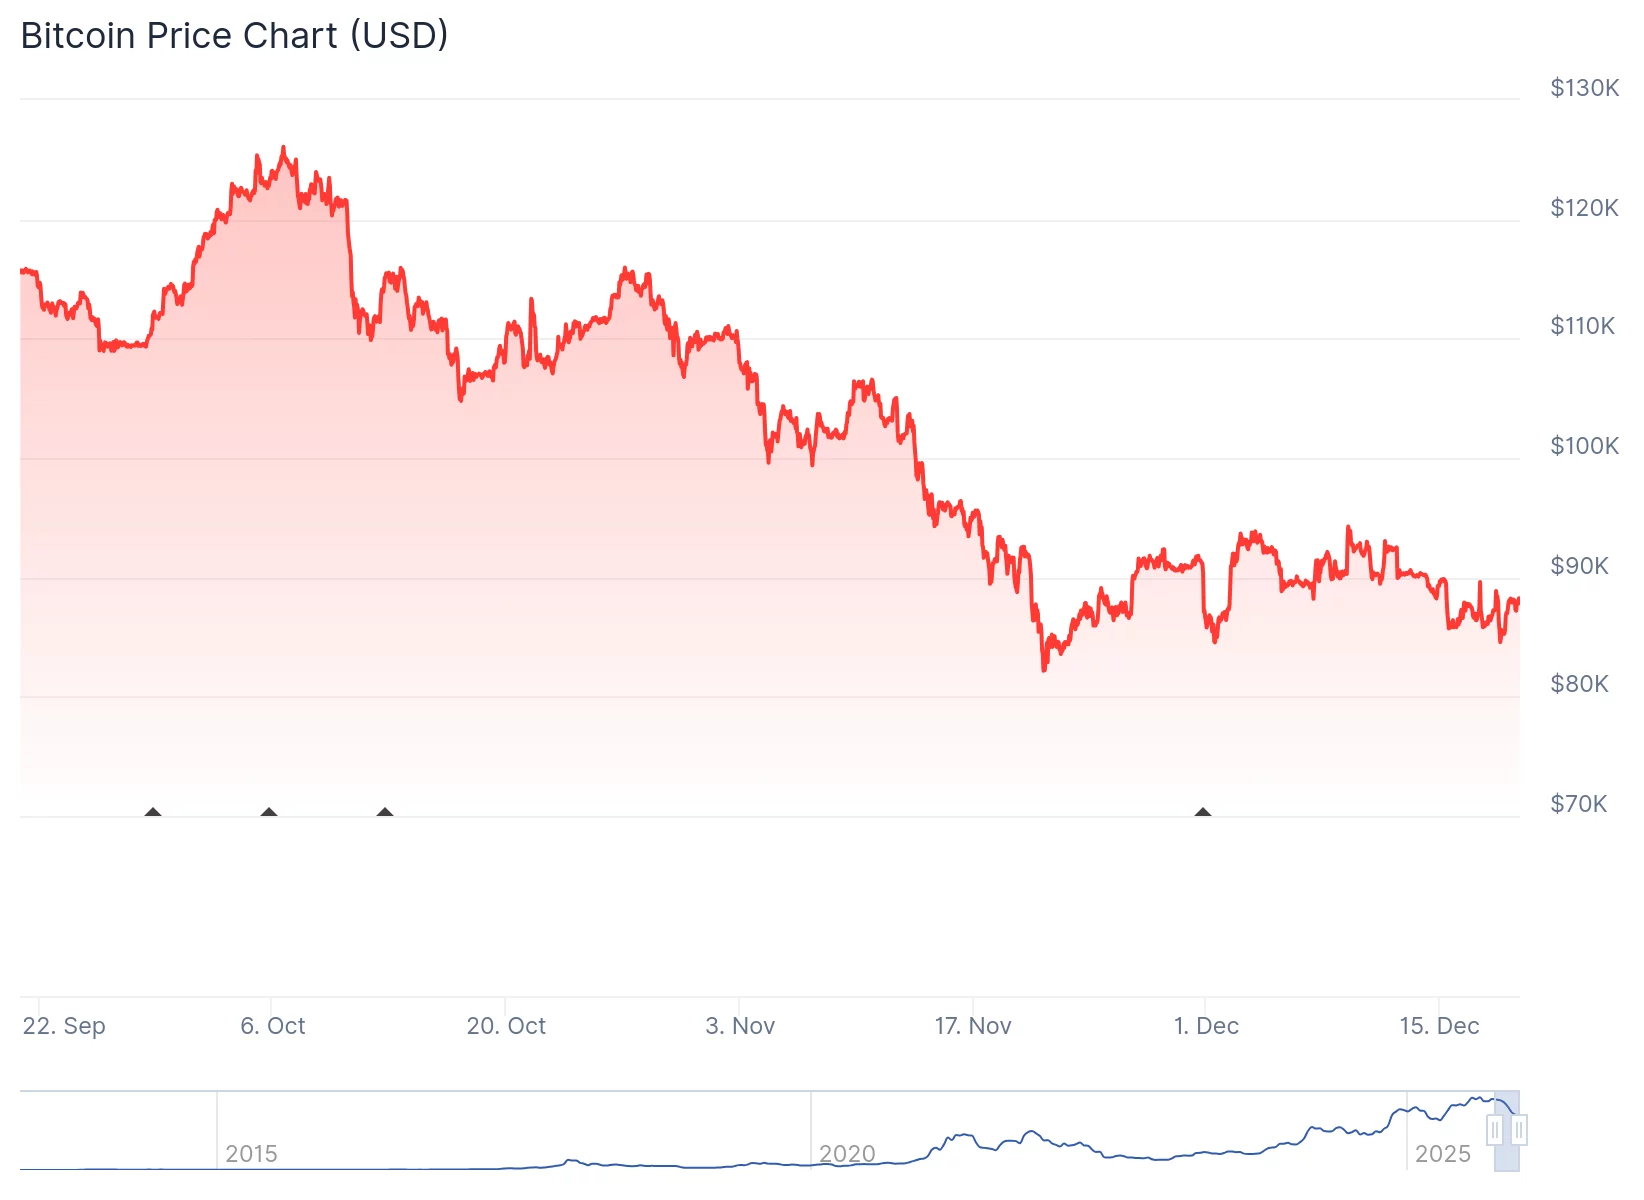Screen dimensions: 1644x1200
Task: Click the event marker above 1. Dec
Action: pos(1203,812)
